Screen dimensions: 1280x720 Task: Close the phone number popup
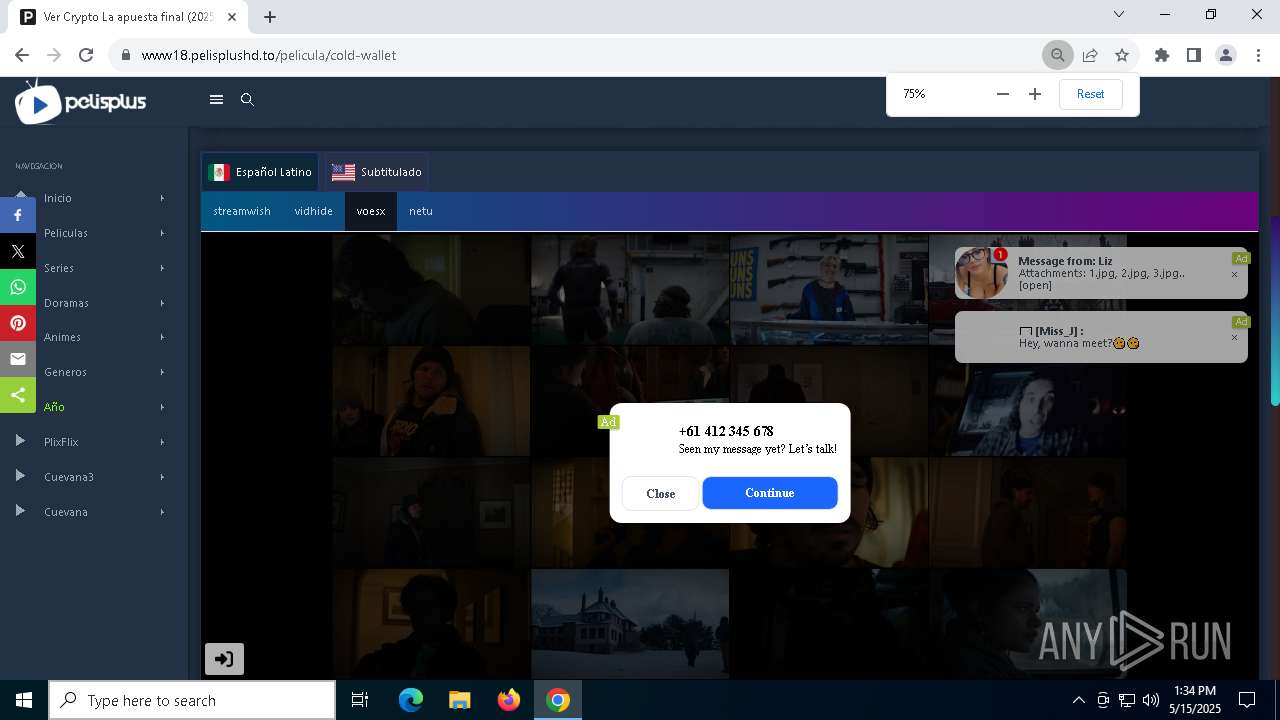(660, 493)
